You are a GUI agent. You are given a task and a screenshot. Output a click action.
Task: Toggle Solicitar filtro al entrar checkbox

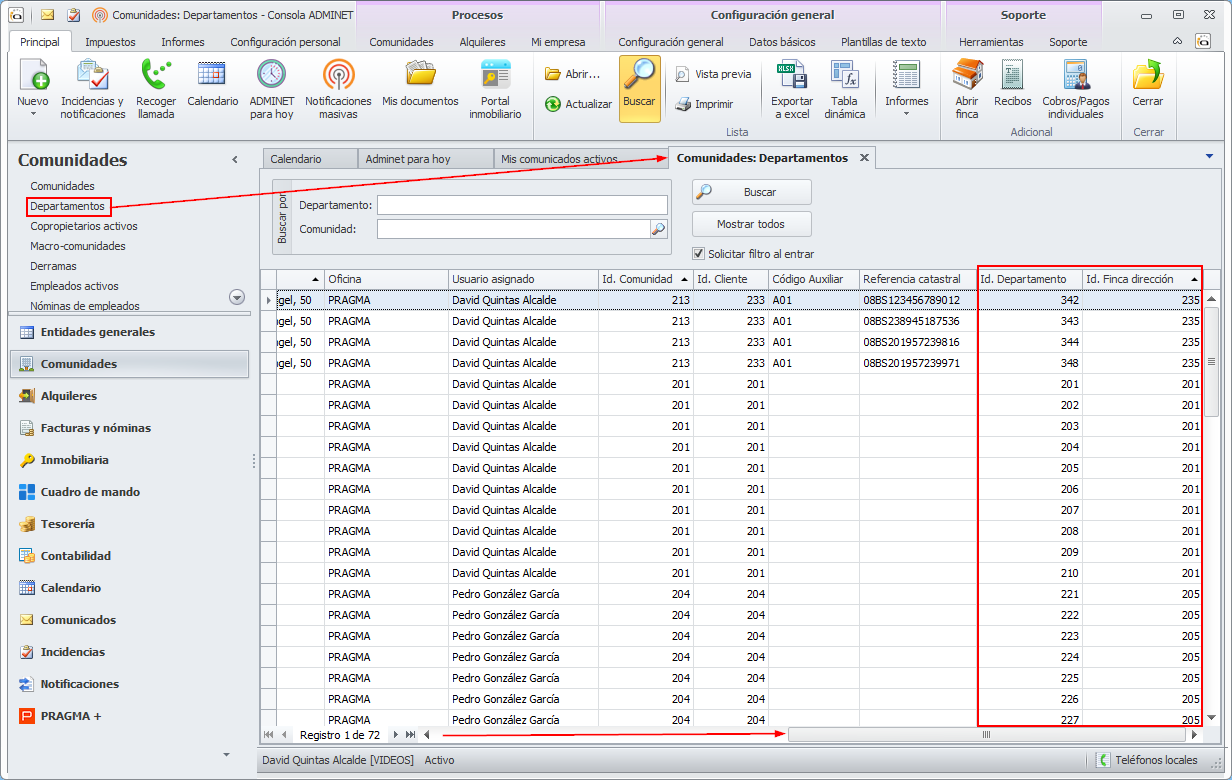699,254
